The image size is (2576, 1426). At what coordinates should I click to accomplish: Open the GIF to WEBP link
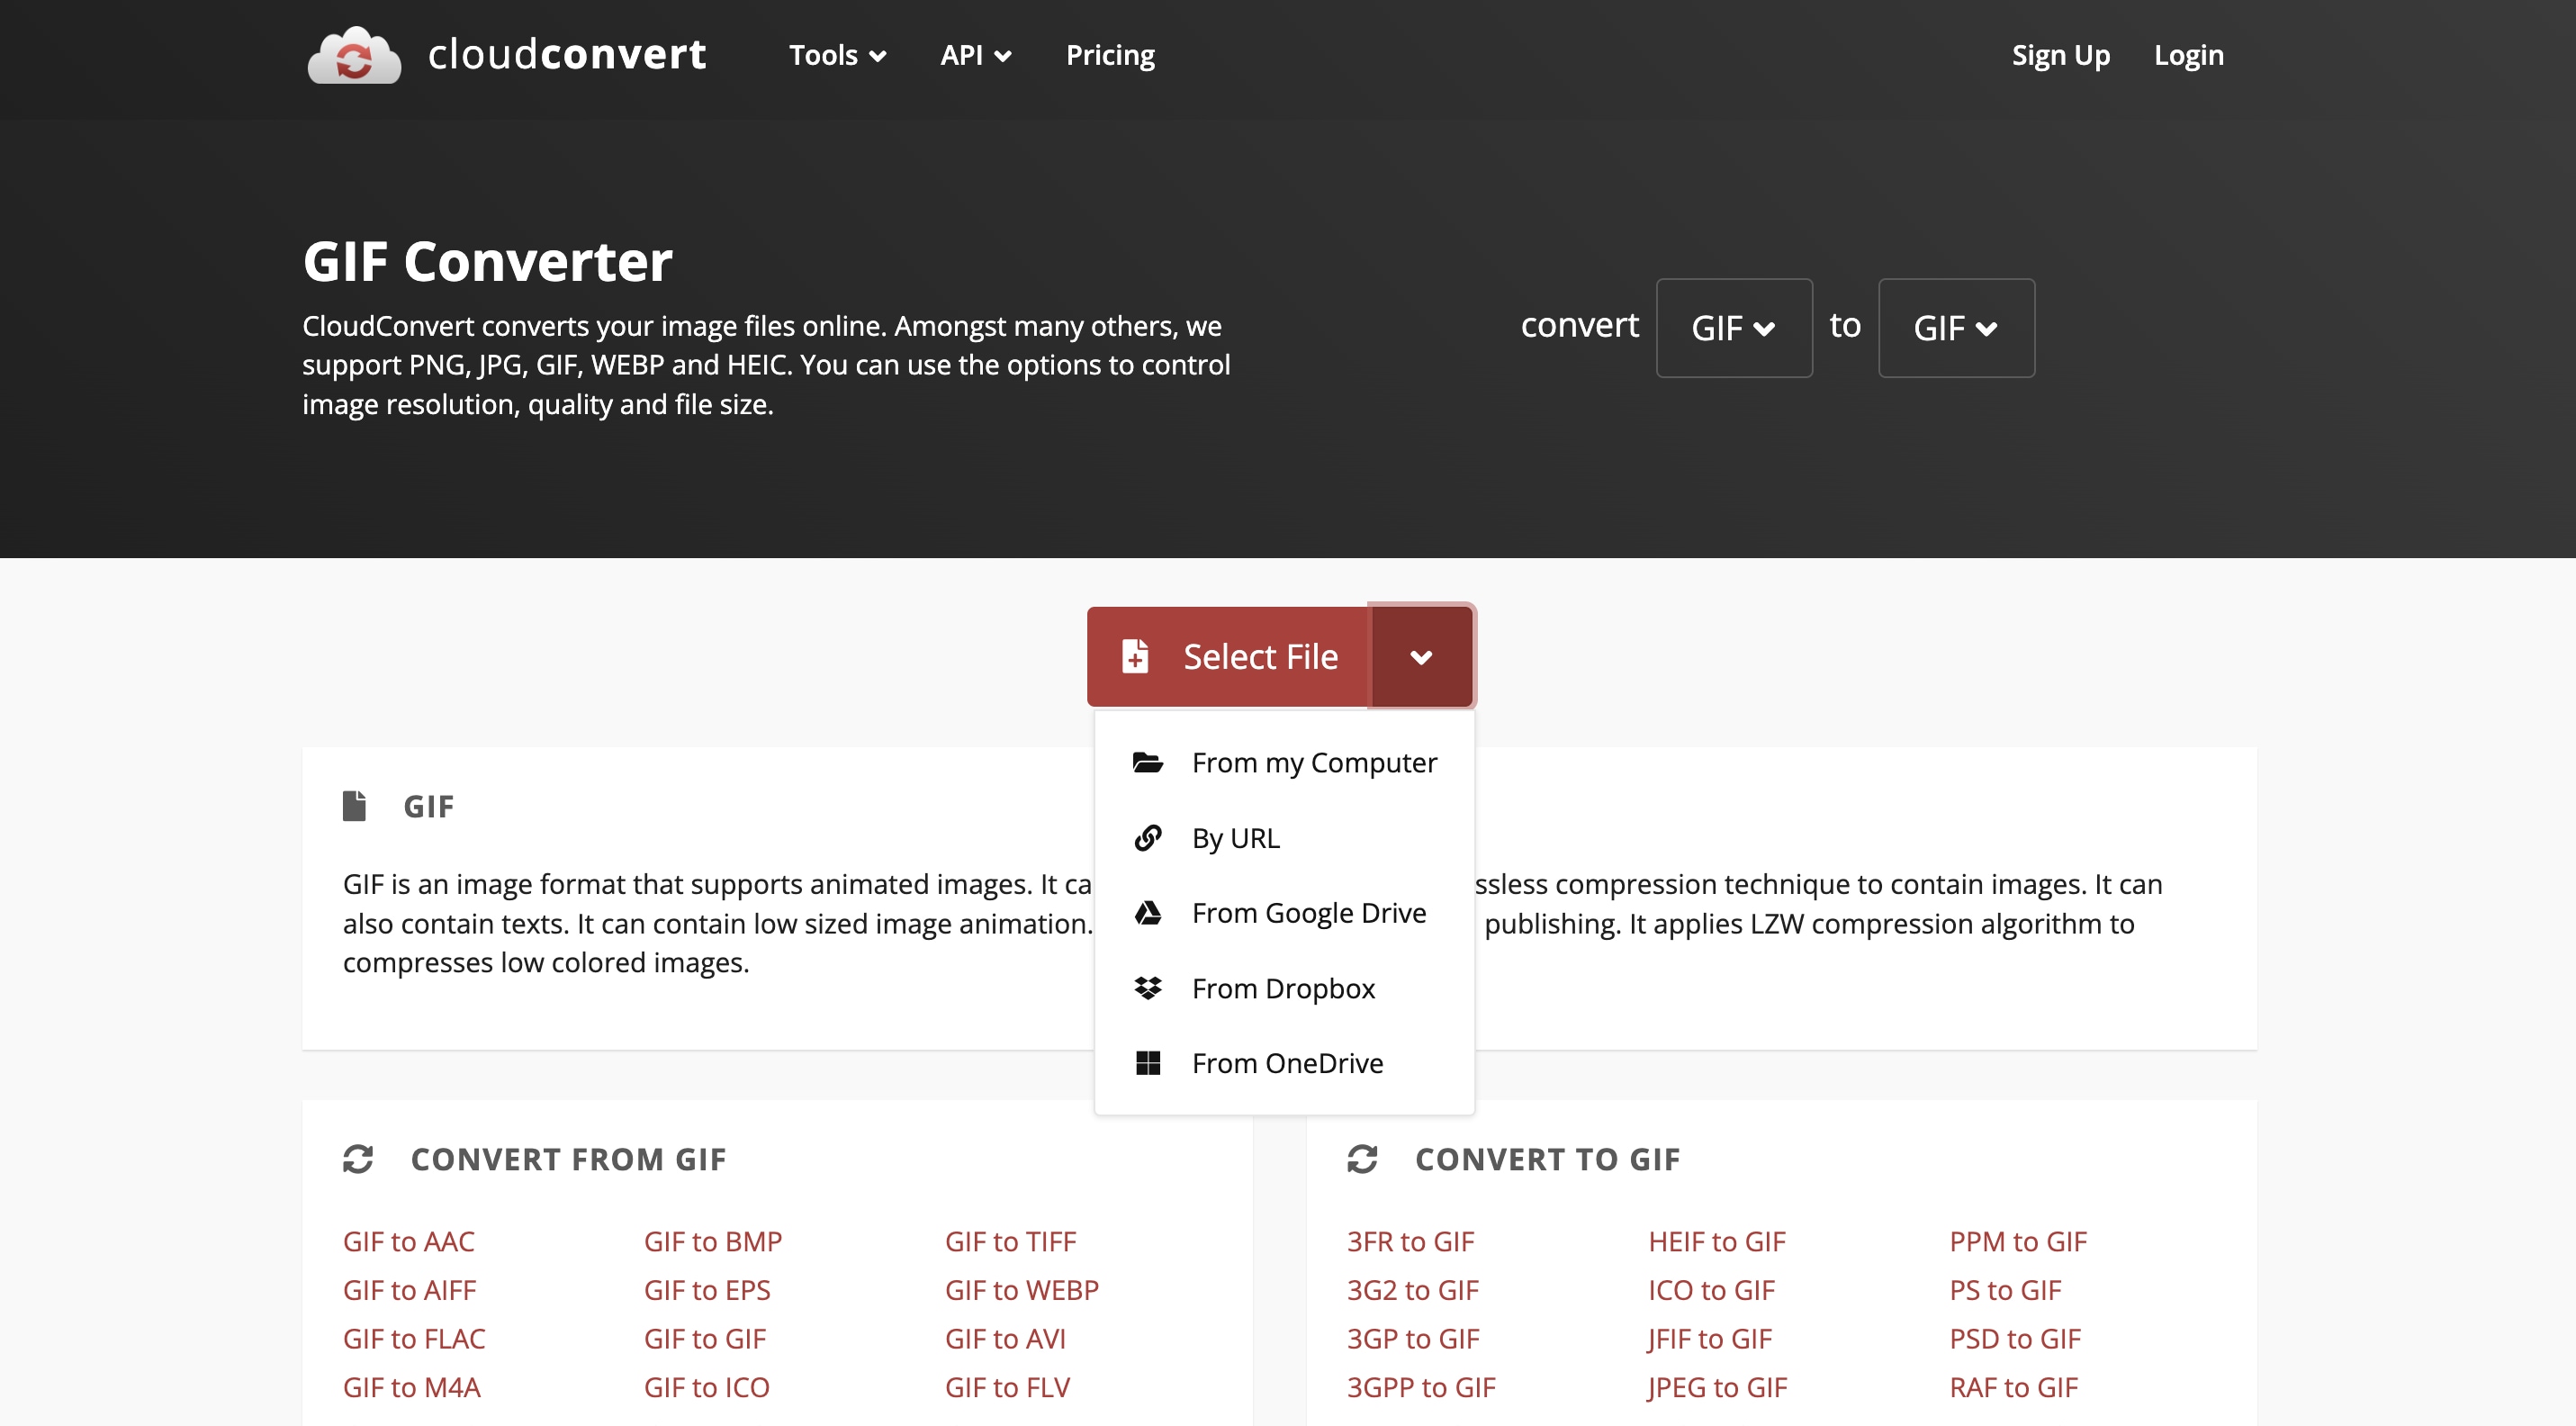(1021, 1290)
